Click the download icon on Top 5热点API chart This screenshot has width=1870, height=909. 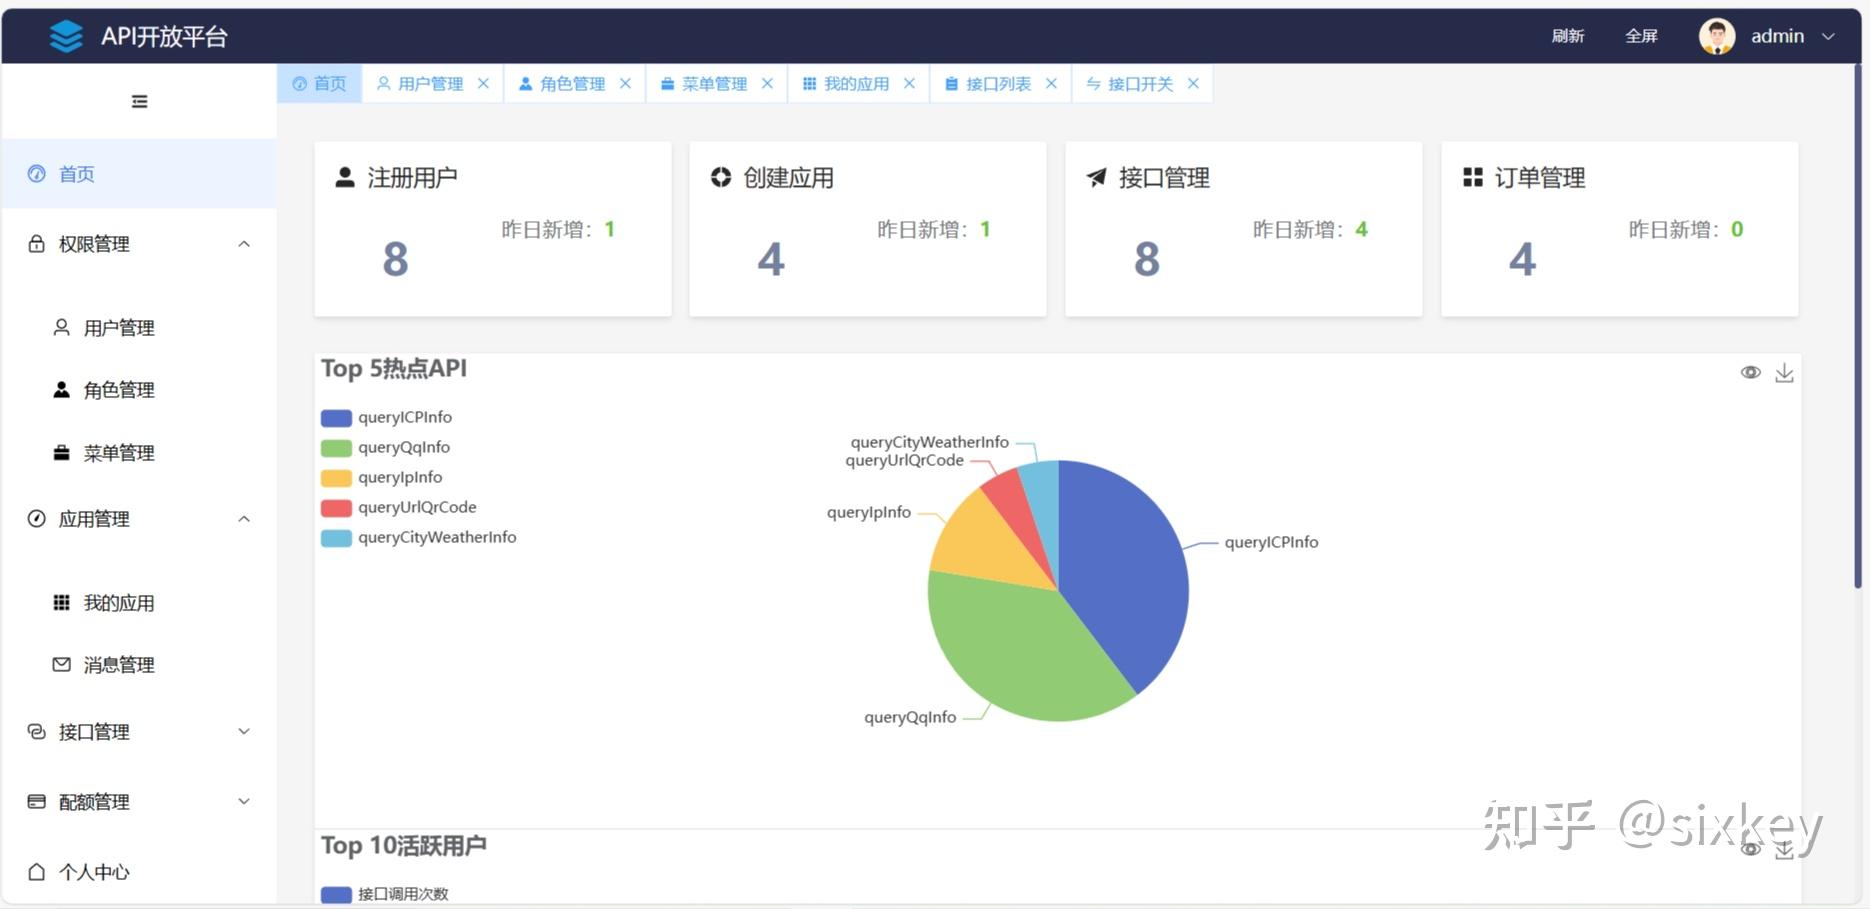click(x=1786, y=371)
